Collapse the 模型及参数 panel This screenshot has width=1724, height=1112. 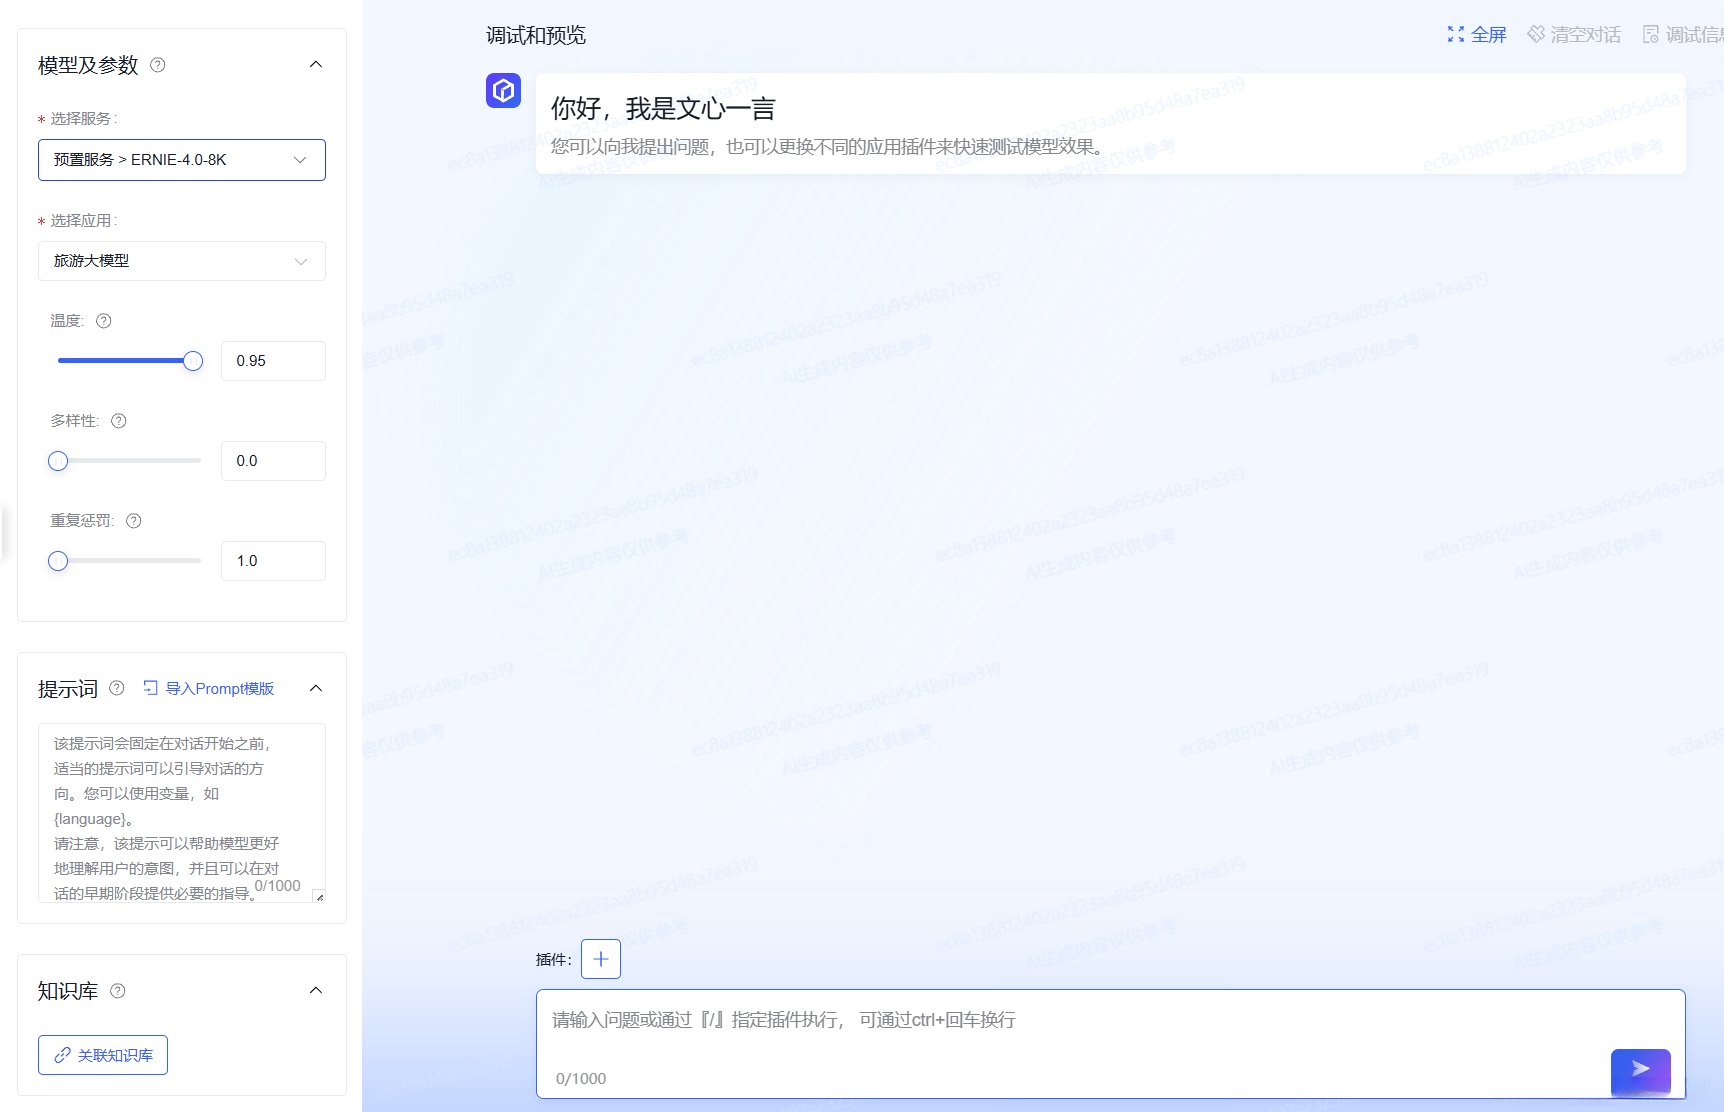316,65
